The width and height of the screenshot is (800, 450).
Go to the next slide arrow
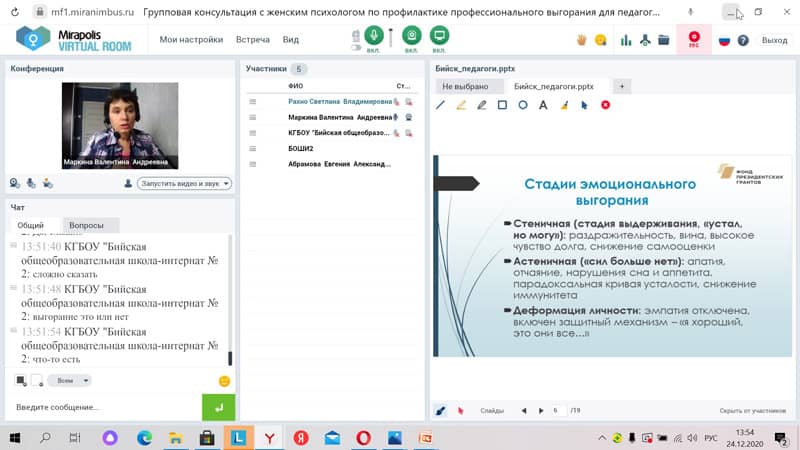point(541,411)
